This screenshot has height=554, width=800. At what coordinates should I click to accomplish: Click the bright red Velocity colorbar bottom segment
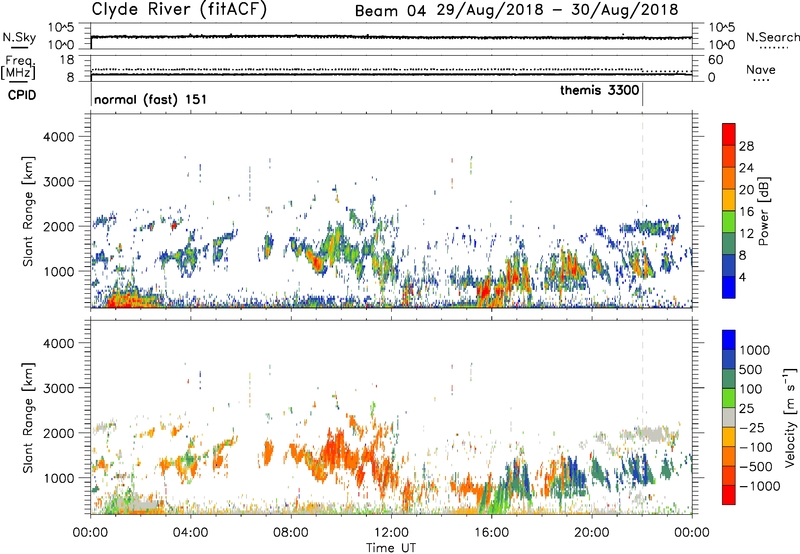click(729, 495)
